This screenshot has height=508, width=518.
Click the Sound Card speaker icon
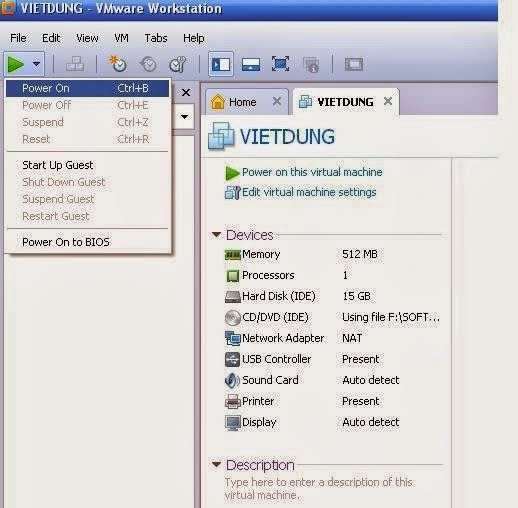[x=233, y=380]
